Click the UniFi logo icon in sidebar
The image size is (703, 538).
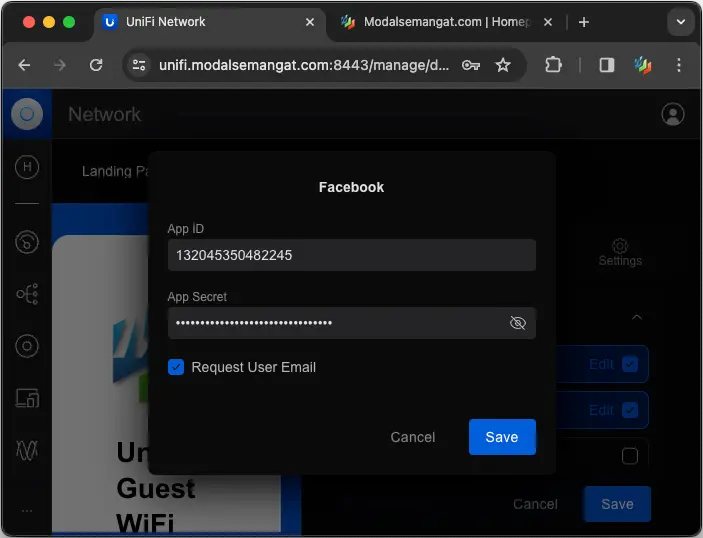click(x=27, y=114)
